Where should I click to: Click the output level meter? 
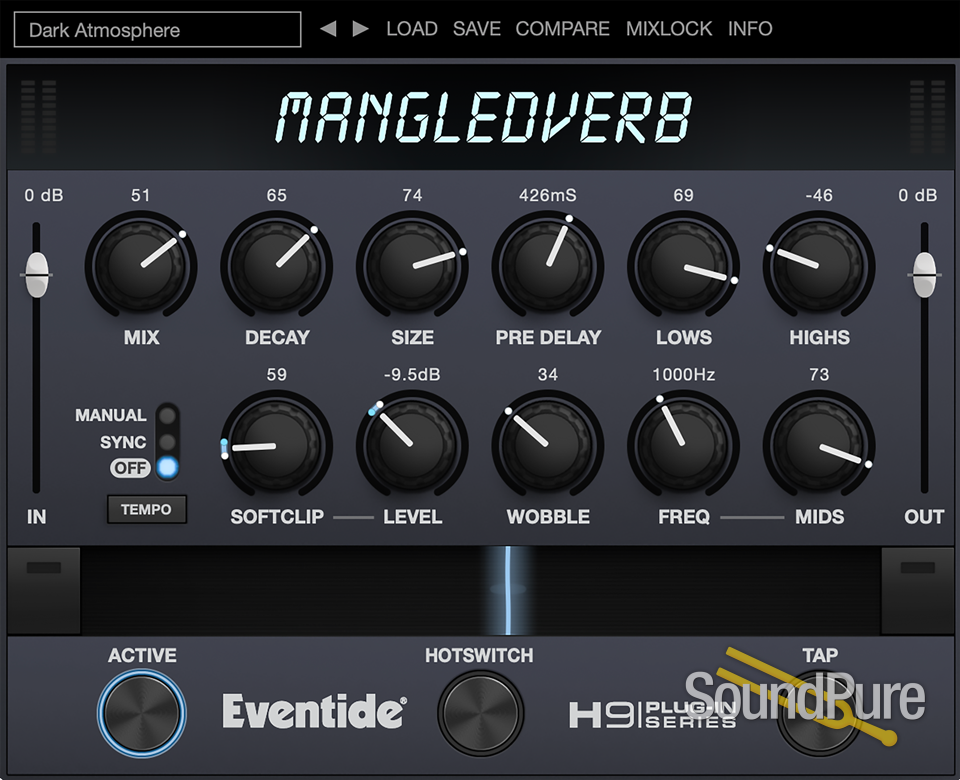927,116
